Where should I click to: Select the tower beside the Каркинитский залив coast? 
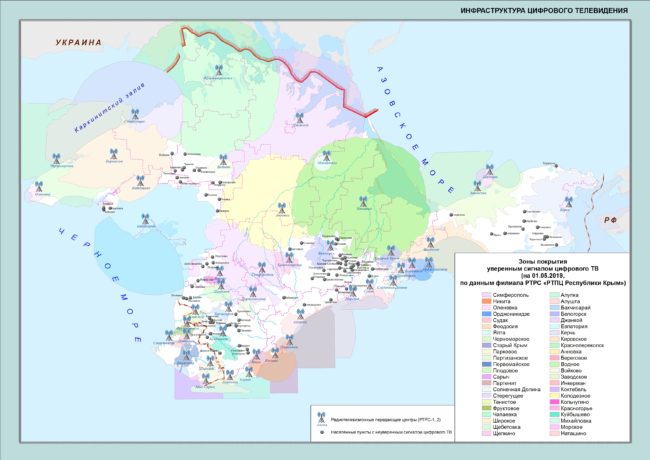(x=135, y=114)
